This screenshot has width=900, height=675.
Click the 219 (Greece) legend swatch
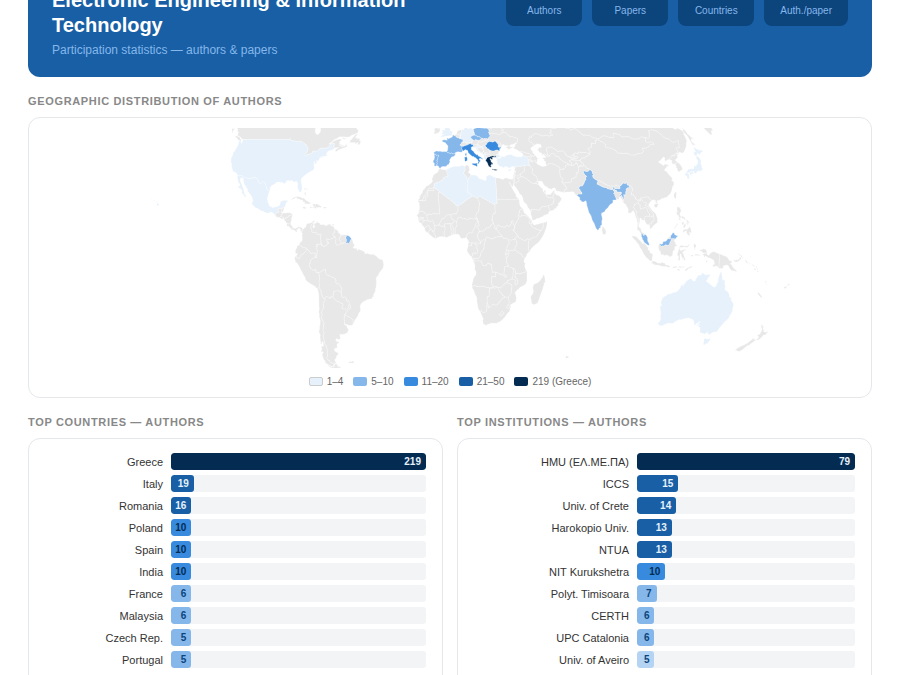pyautogui.click(x=521, y=382)
